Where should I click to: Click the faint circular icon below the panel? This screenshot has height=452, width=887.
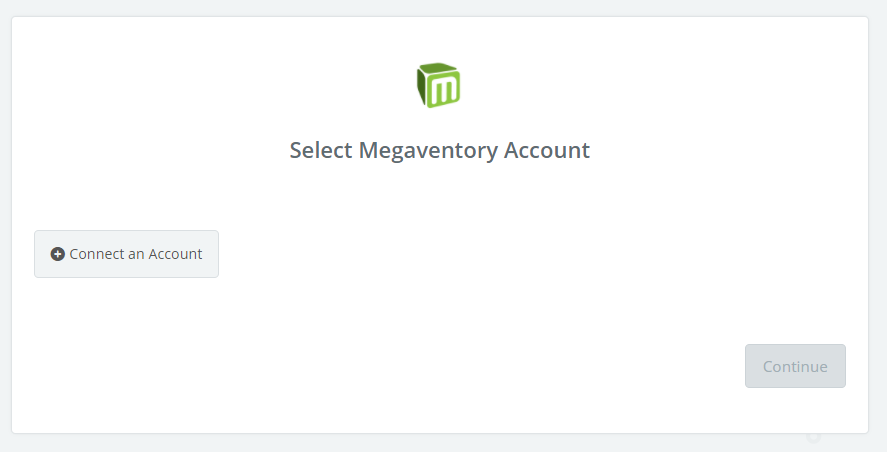[813, 437]
